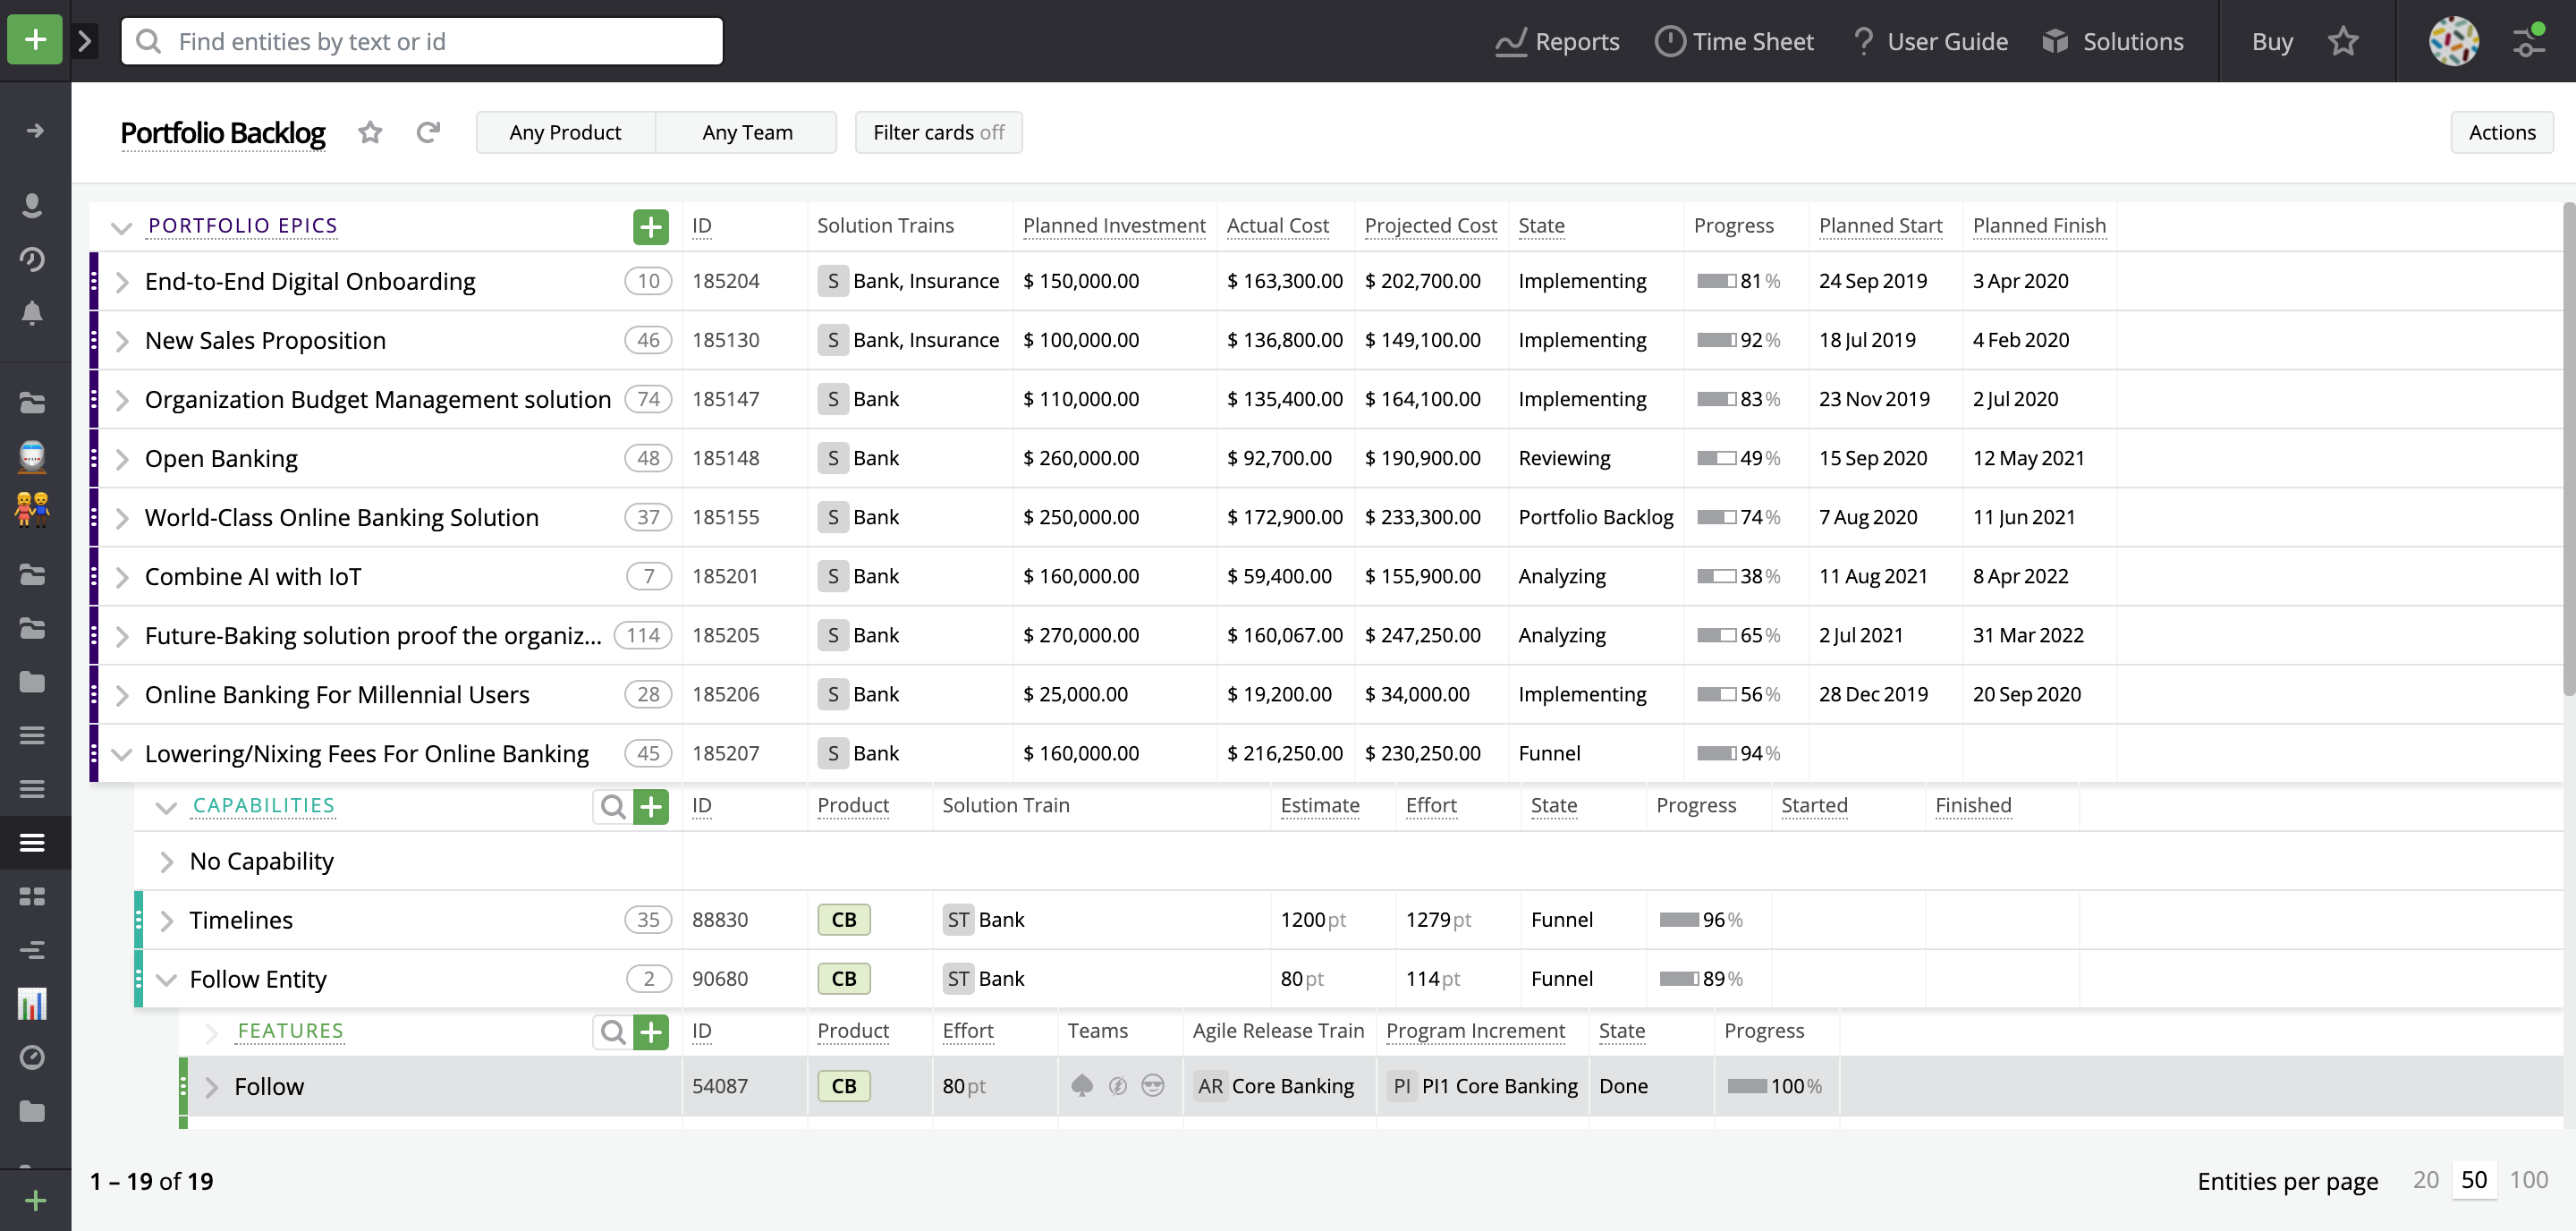Open the train emoji view in the sidebar
This screenshot has width=2576, height=1231.
pos(32,456)
